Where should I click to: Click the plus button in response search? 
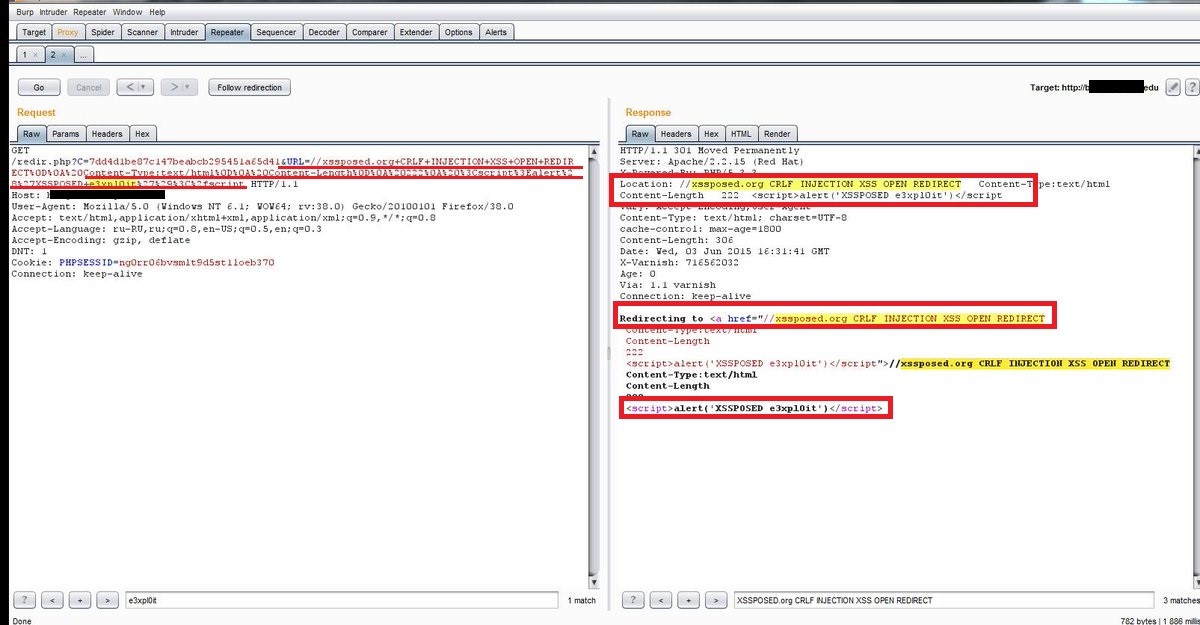point(689,600)
